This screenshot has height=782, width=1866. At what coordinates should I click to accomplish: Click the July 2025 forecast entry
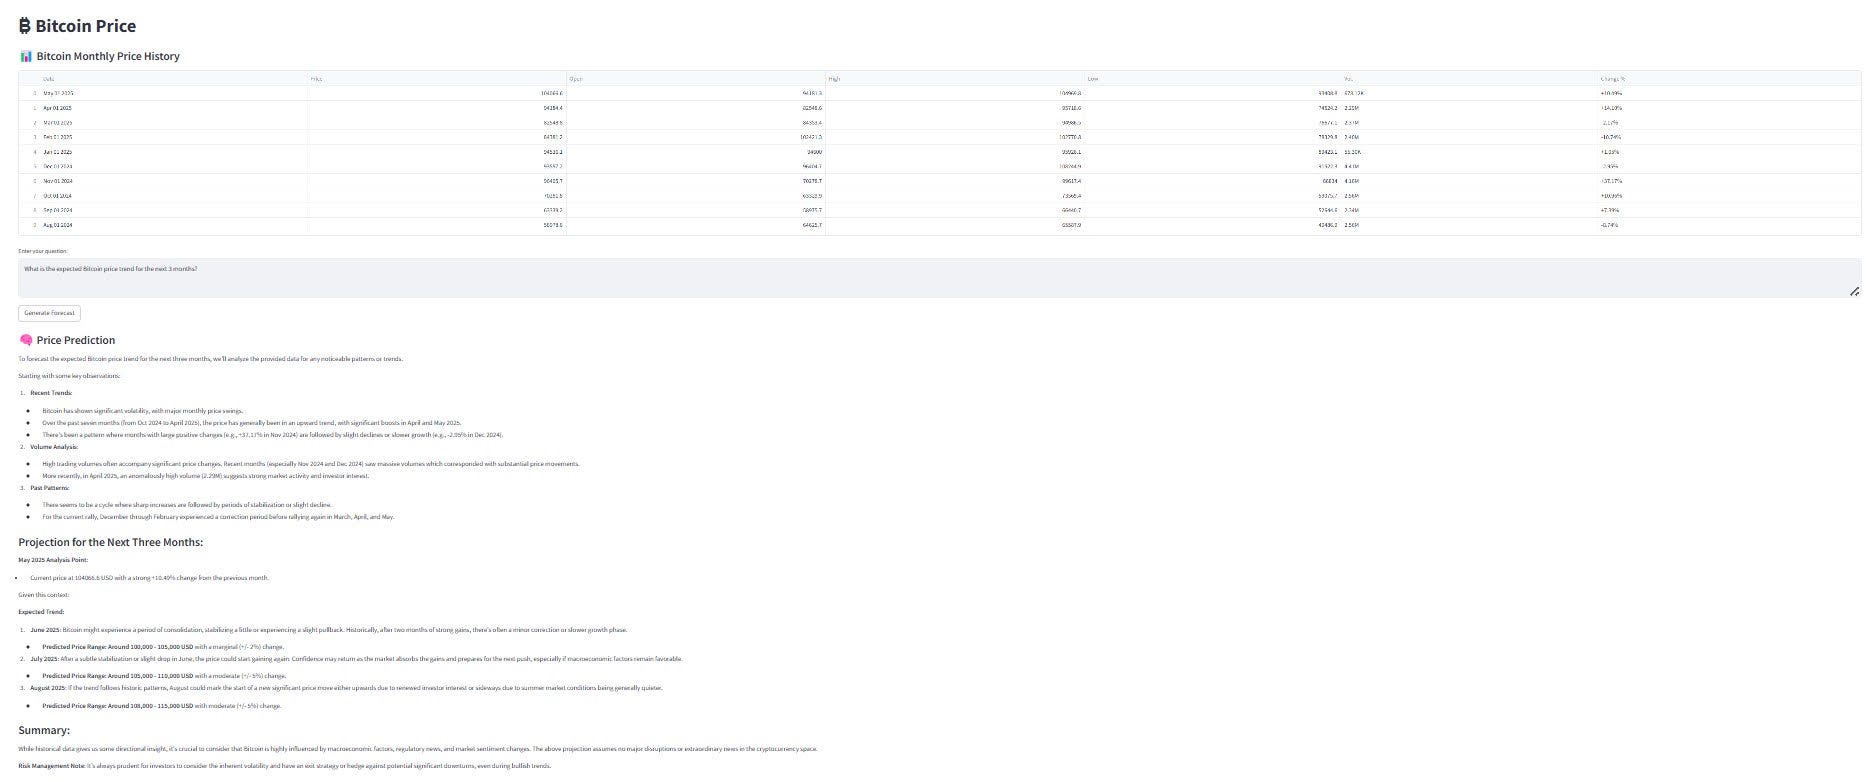click(357, 659)
